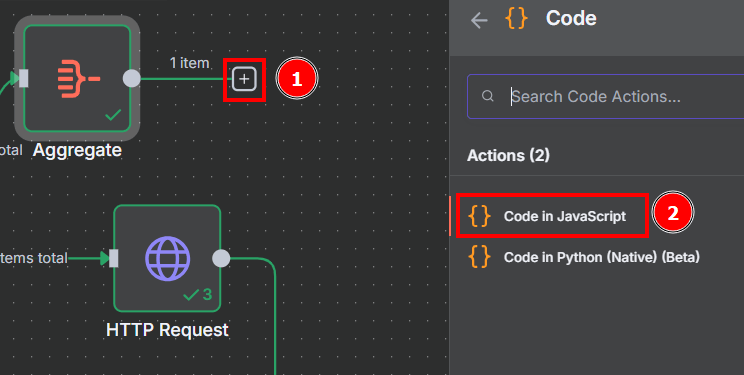Click the "1 item" connection label

189,63
